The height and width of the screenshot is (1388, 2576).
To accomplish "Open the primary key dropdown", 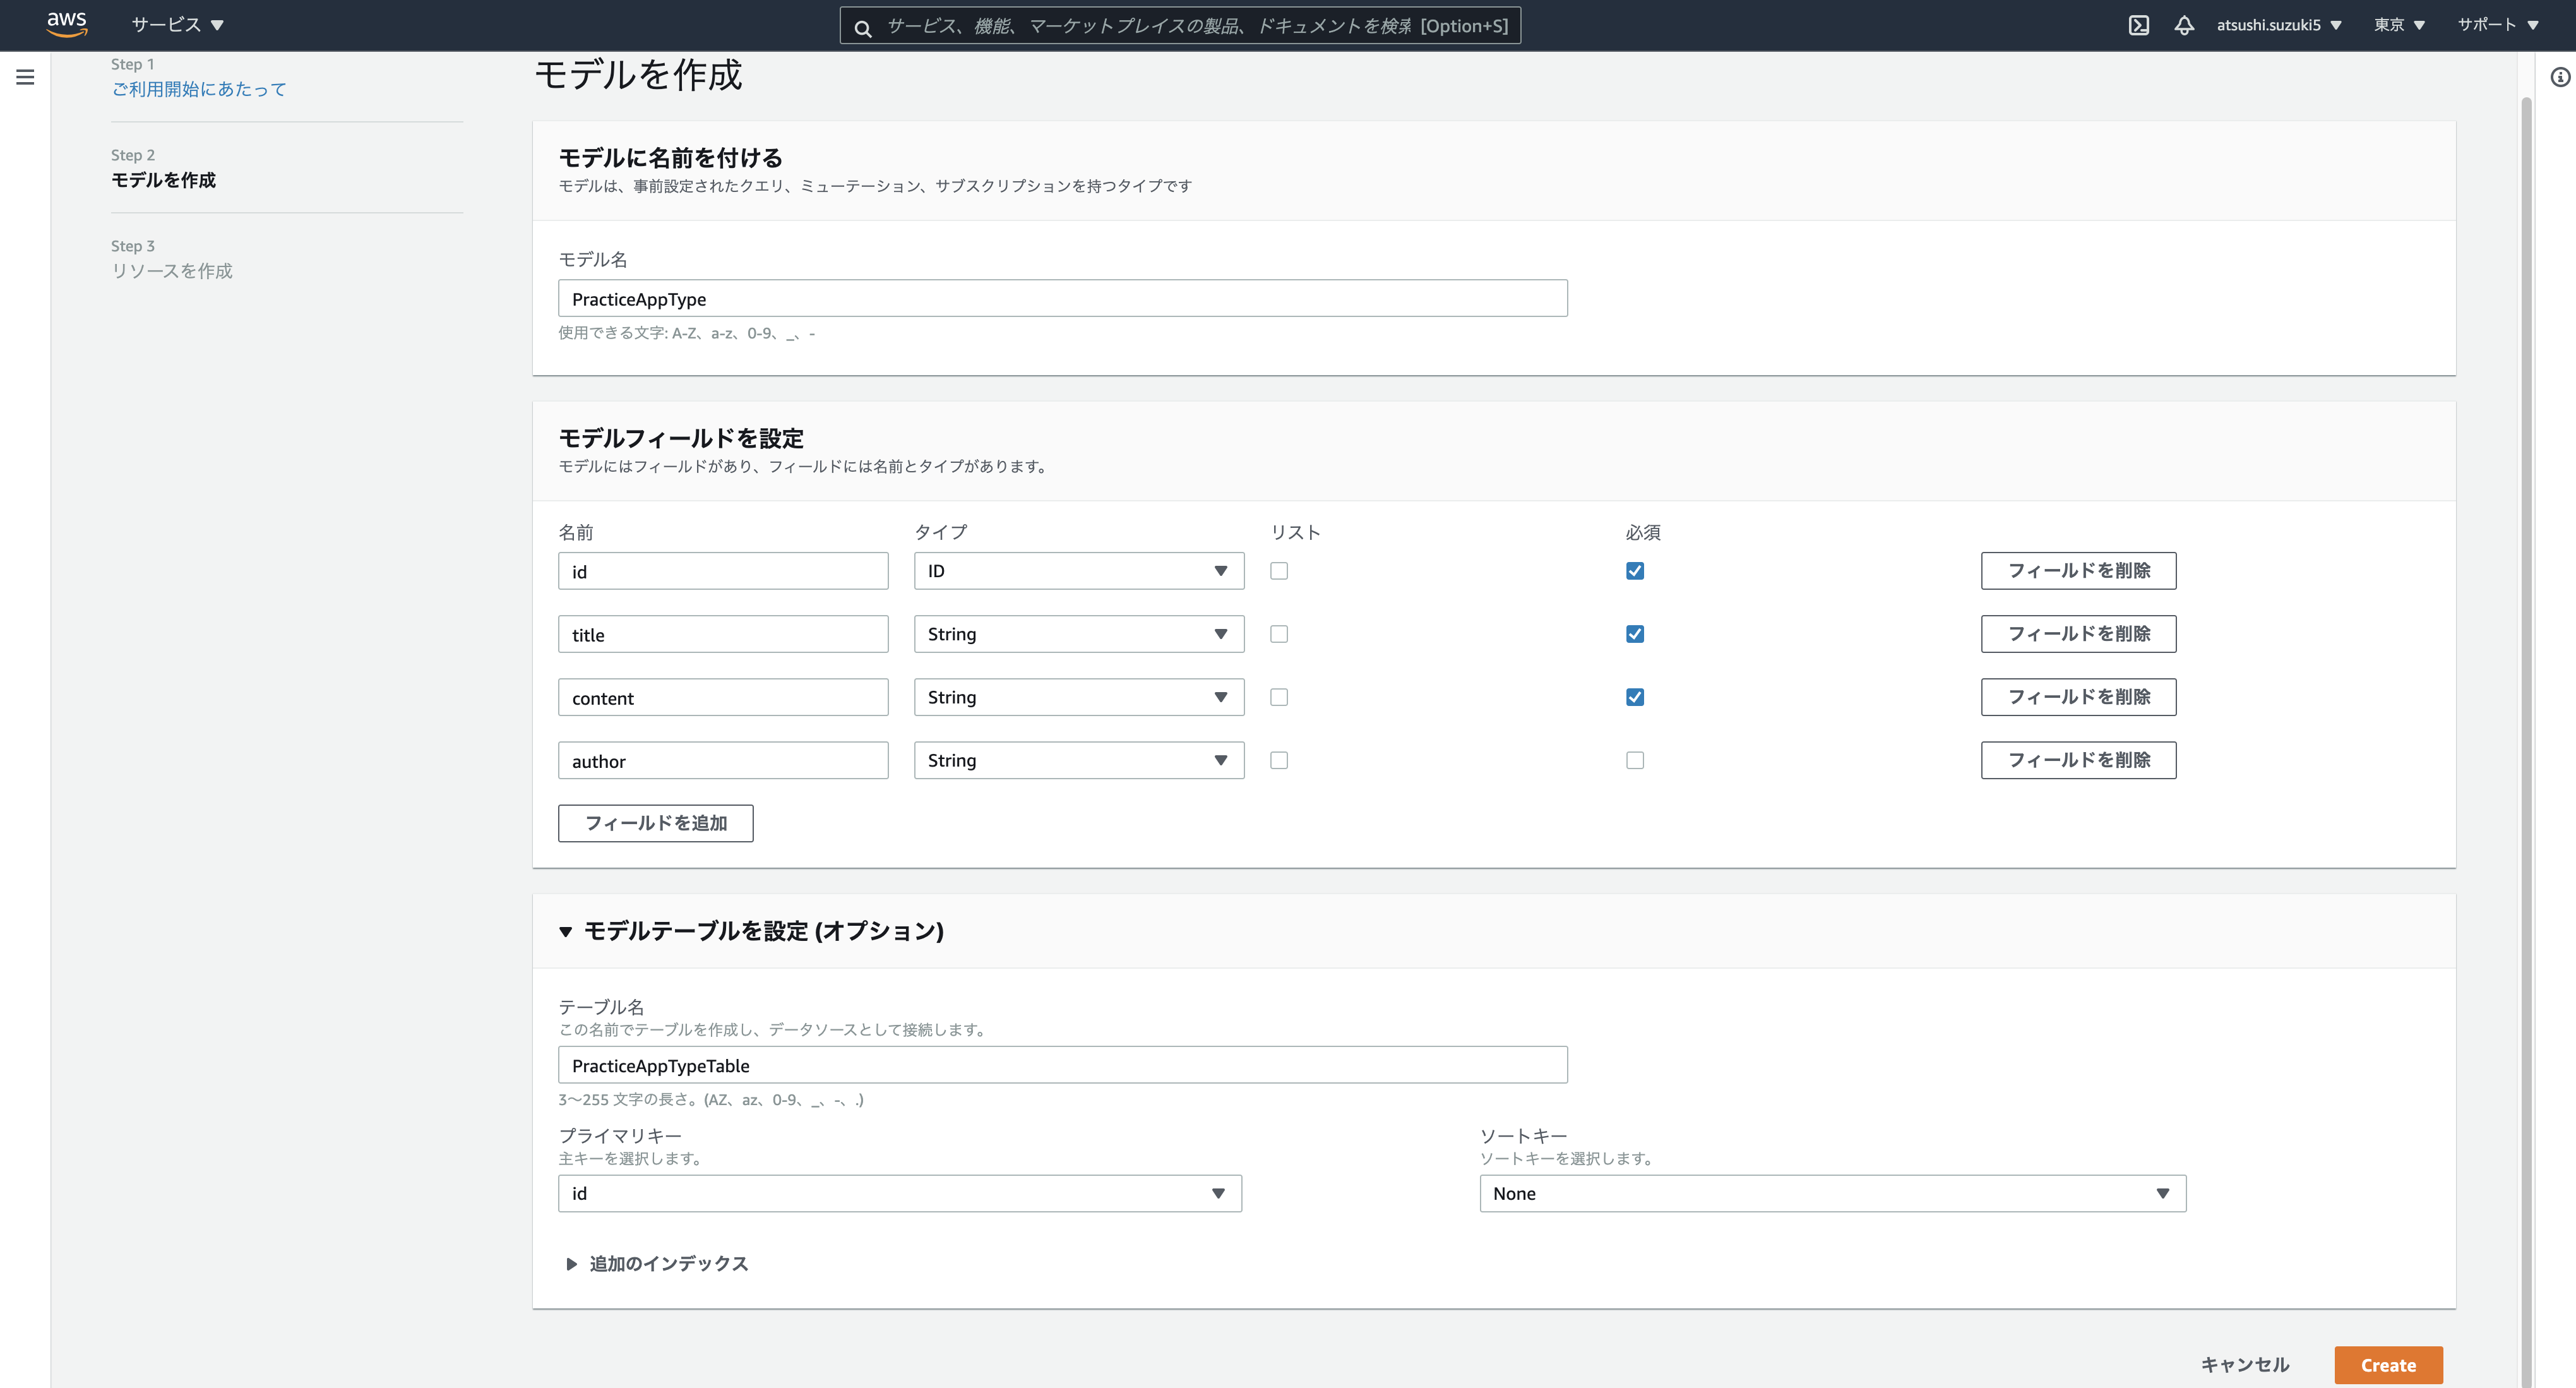I will [899, 1193].
